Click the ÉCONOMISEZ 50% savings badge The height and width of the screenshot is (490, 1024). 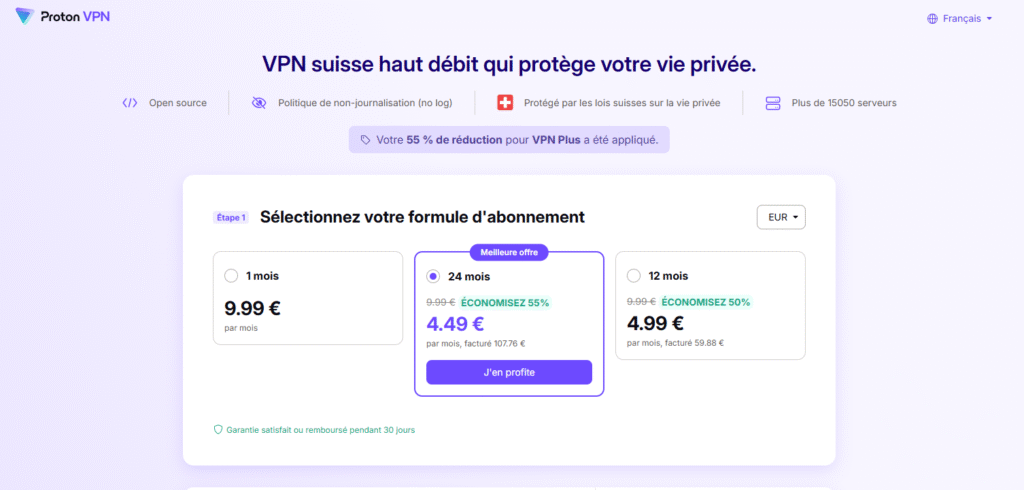pos(705,302)
